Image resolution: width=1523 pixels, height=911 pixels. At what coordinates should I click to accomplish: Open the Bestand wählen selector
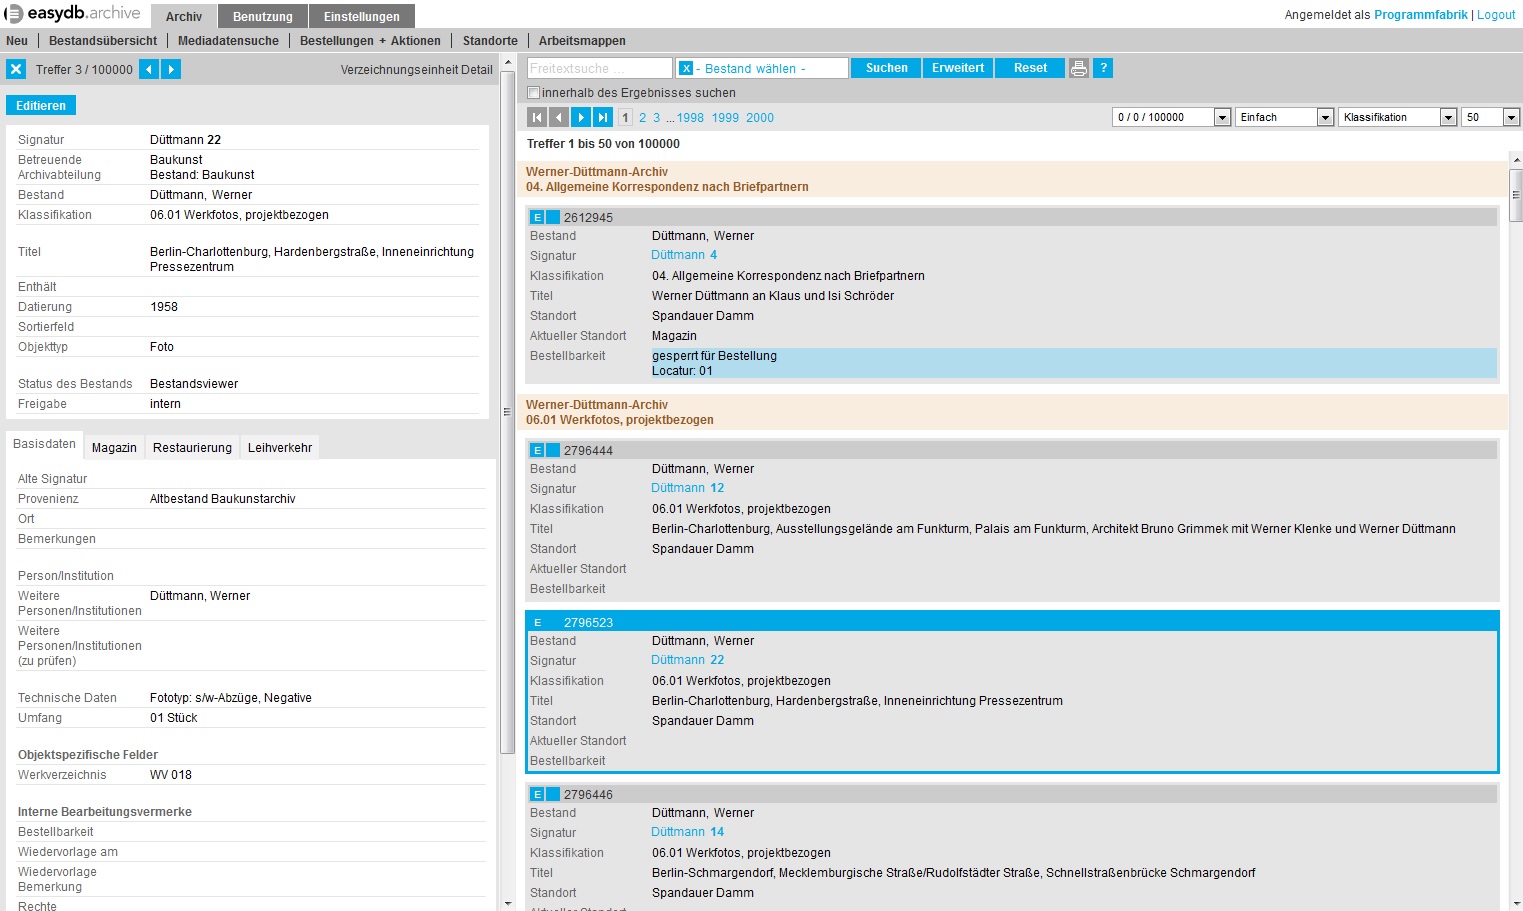tap(762, 68)
